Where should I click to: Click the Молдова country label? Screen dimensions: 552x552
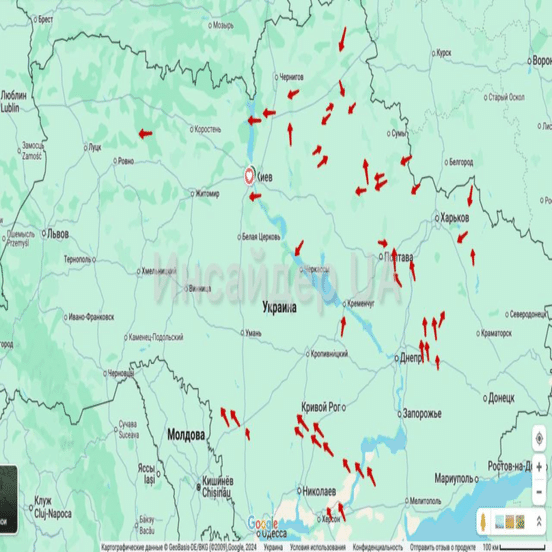point(186,435)
